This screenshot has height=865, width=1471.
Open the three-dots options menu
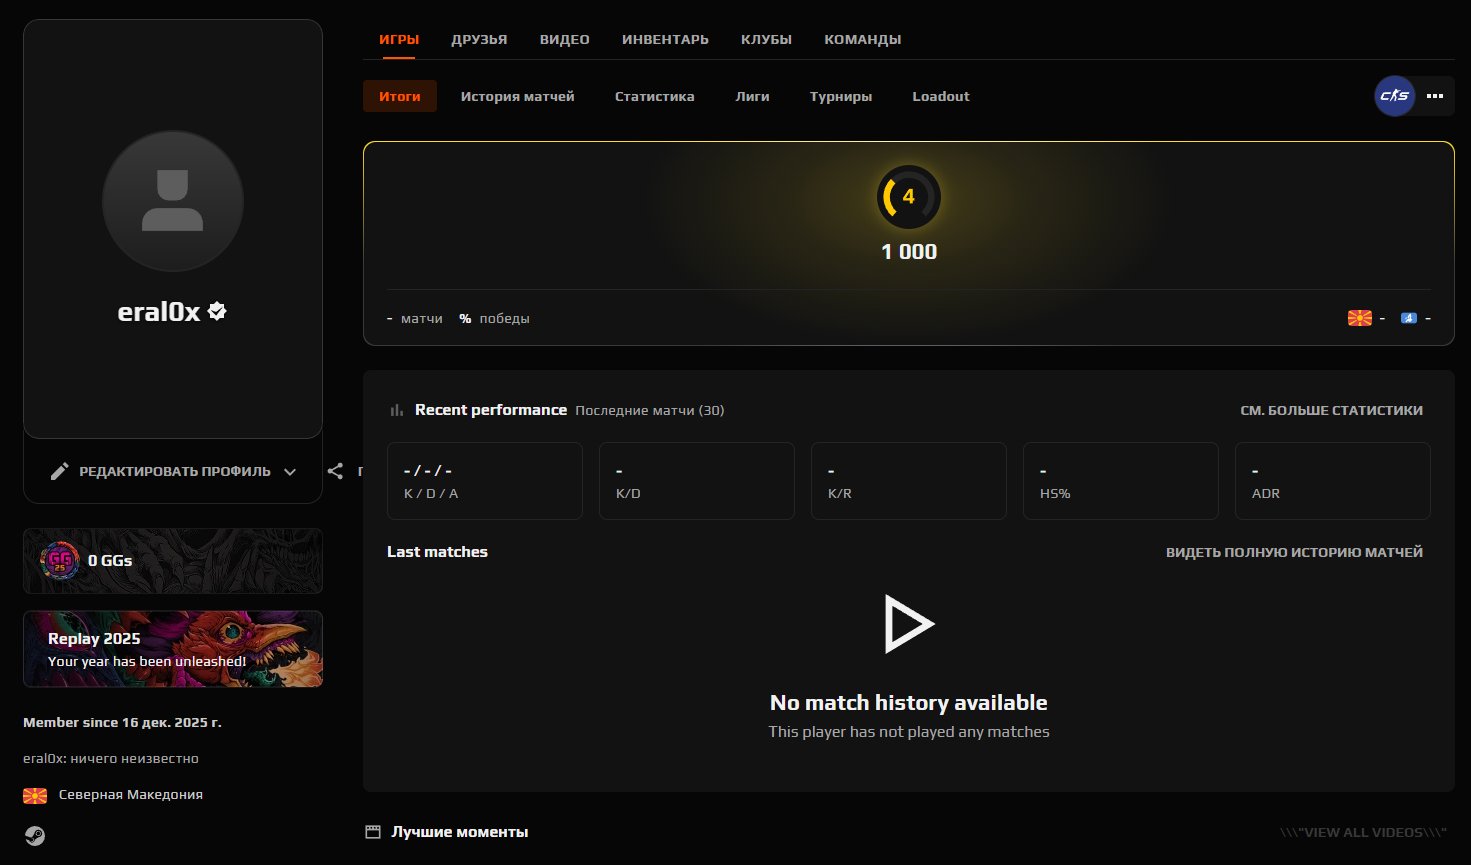pyautogui.click(x=1435, y=96)
